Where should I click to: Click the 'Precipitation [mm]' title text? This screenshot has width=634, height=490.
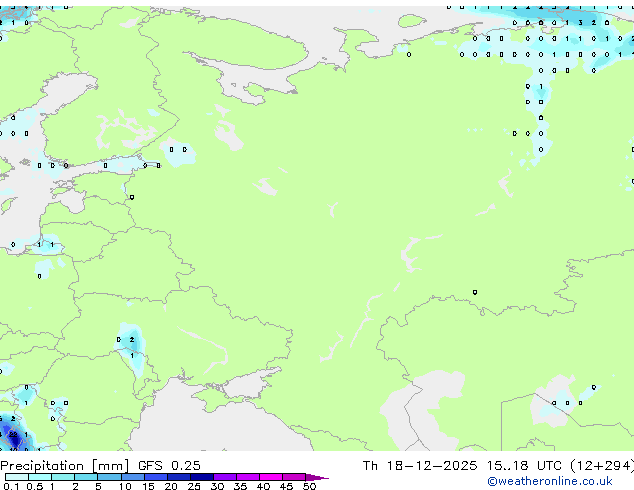[x=65, y=466]
